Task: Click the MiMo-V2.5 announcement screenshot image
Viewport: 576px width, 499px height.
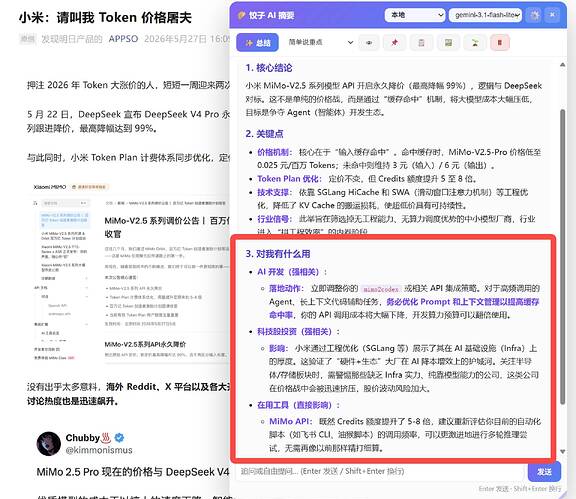Action: (131, 272)
